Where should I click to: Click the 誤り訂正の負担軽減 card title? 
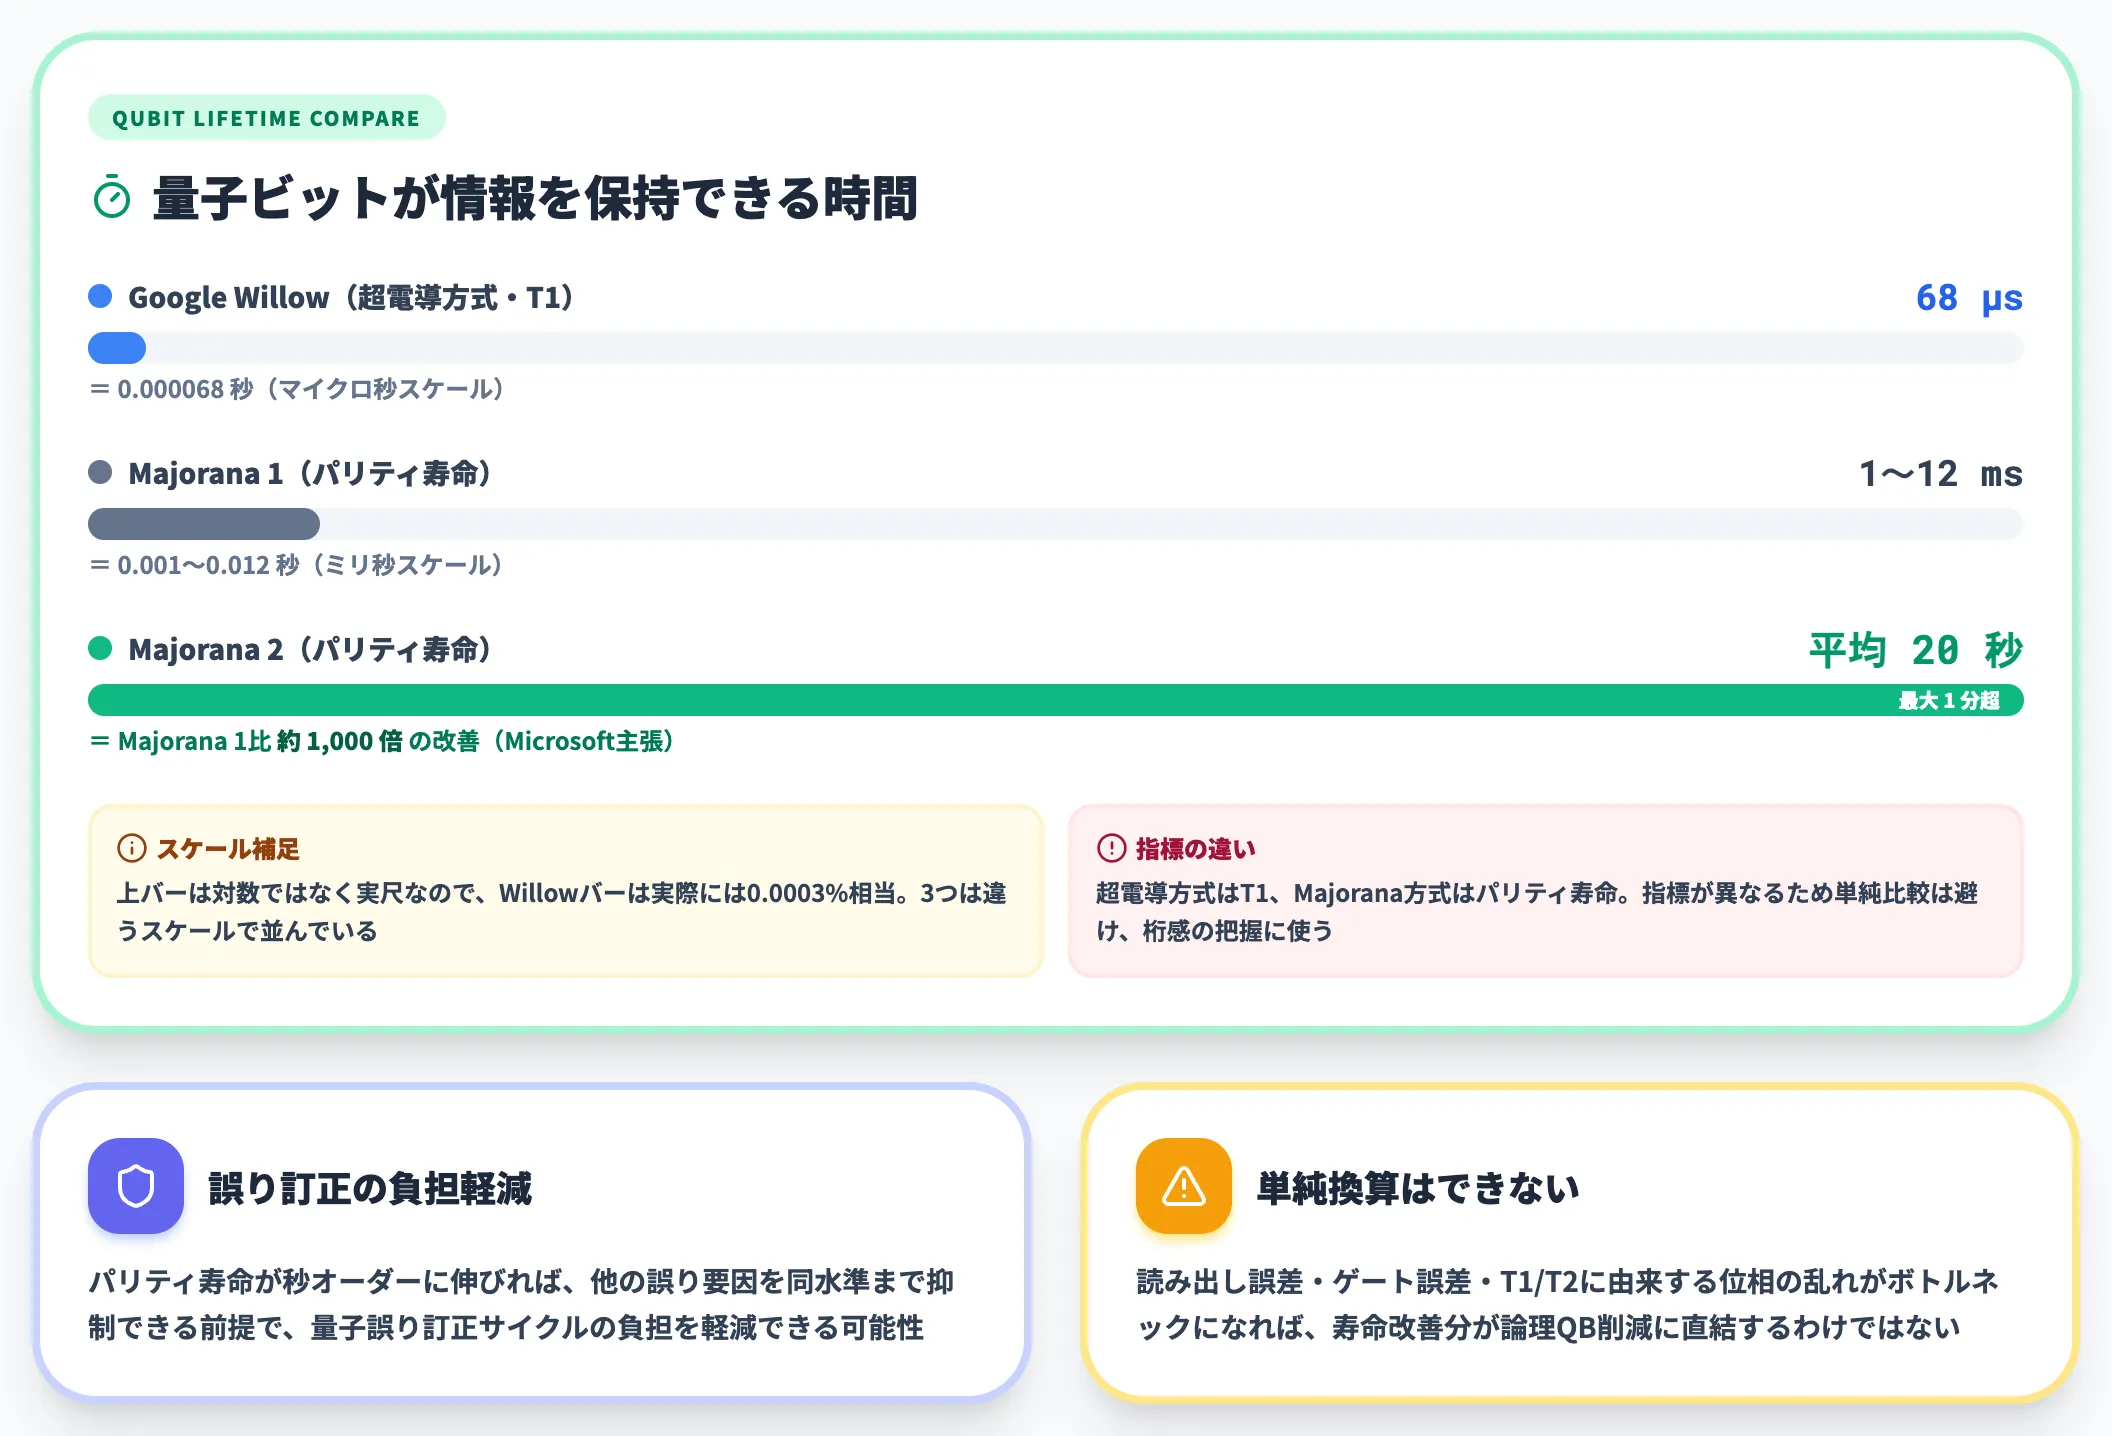370,1188
